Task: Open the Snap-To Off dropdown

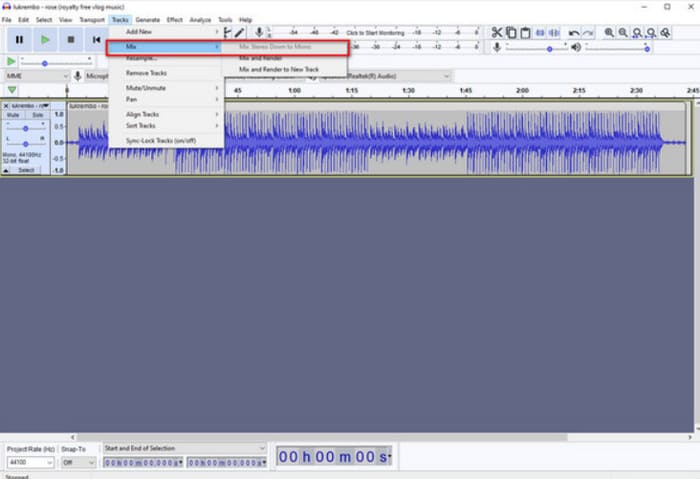Action: 78,462
